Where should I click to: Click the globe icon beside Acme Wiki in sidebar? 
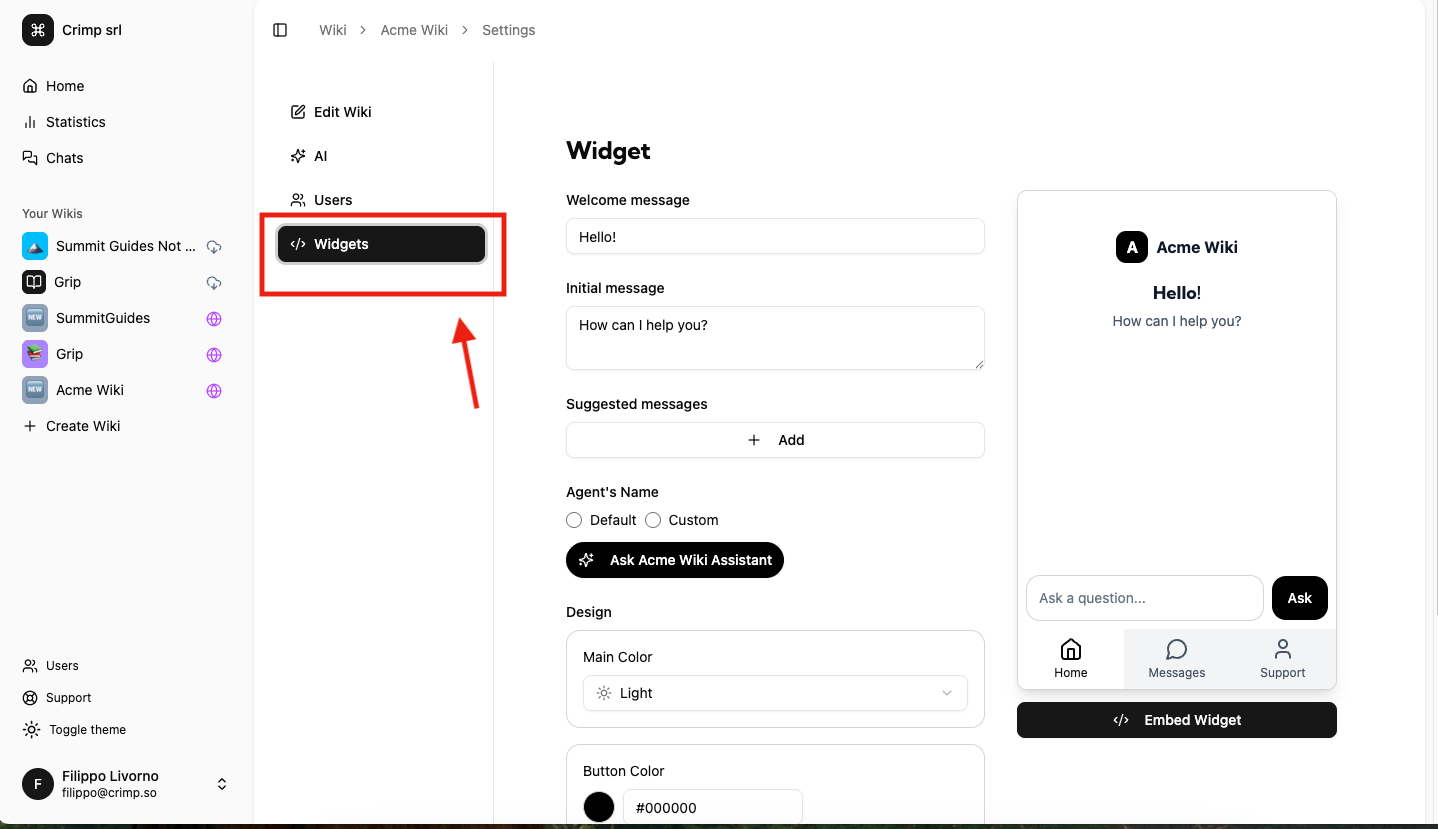click(213, 391)
